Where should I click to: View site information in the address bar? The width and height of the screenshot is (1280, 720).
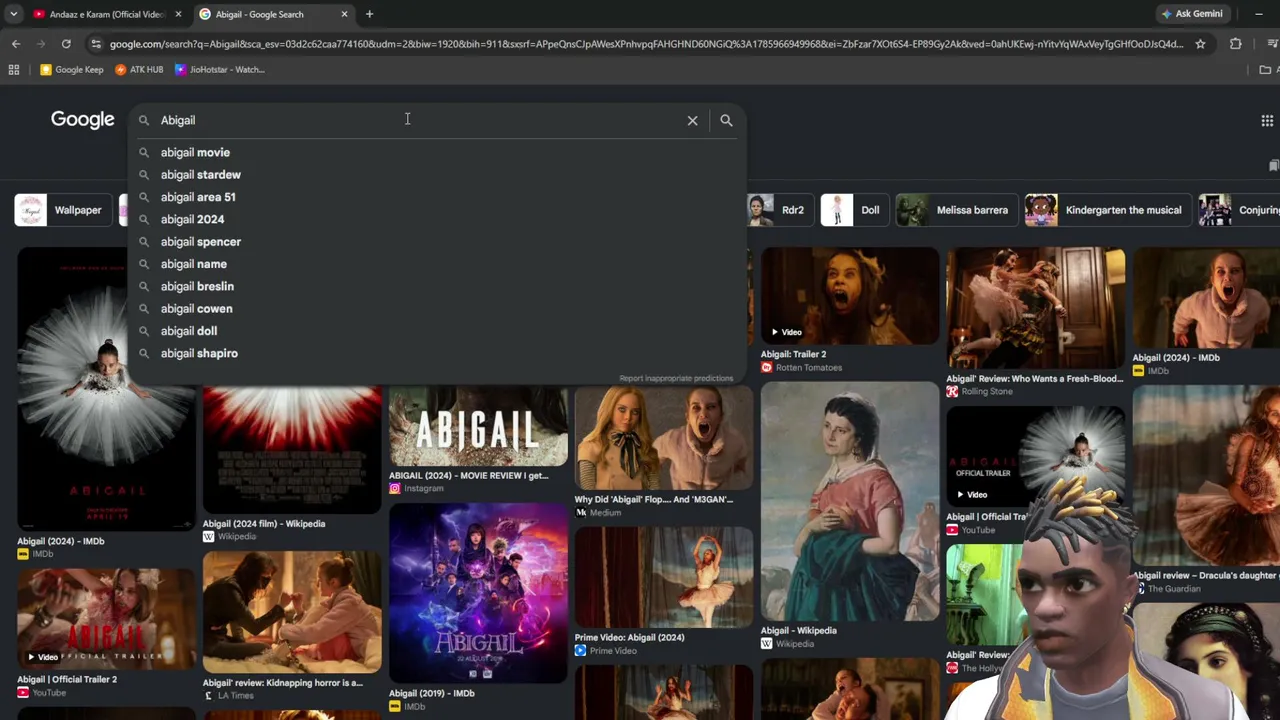[x=95, y=44]
